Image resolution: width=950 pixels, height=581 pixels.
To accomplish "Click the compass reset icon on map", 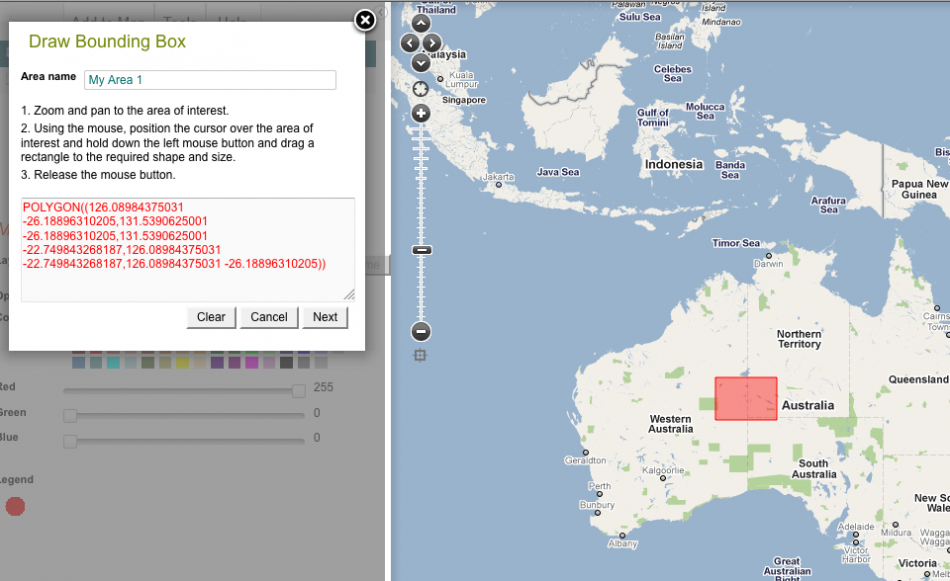I will coord(421,89).
